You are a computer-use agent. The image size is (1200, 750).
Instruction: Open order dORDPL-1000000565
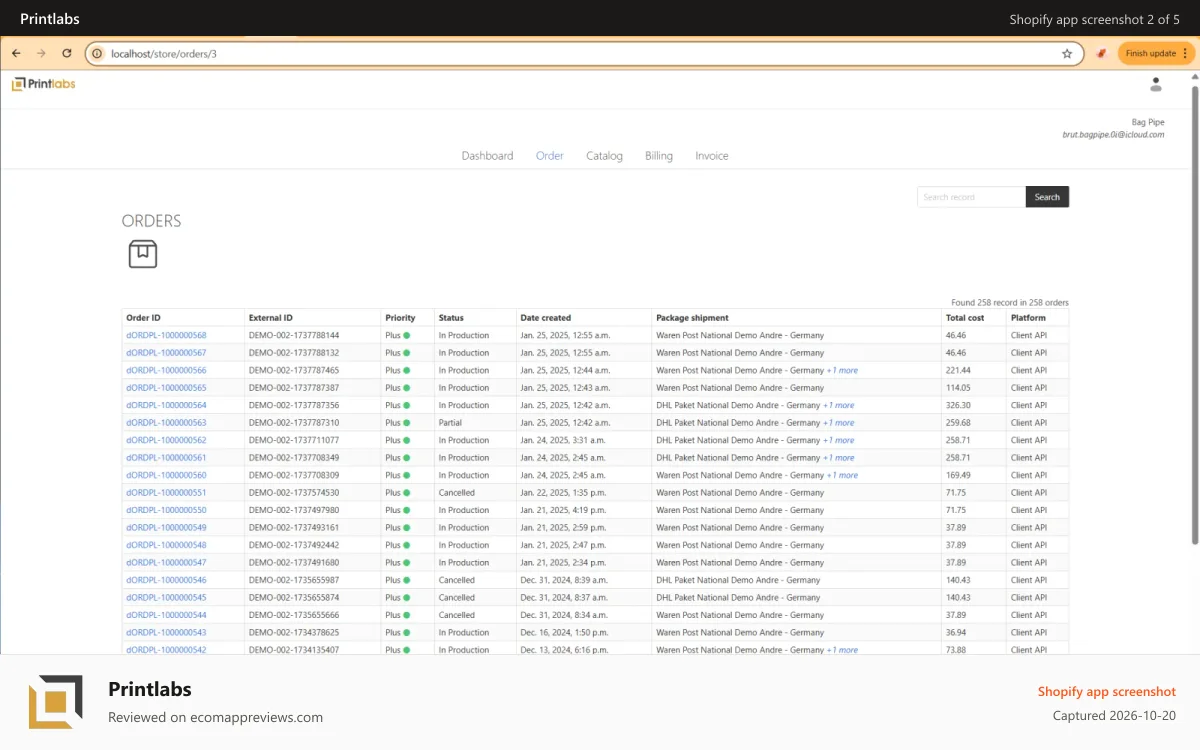tap(166, 388)
